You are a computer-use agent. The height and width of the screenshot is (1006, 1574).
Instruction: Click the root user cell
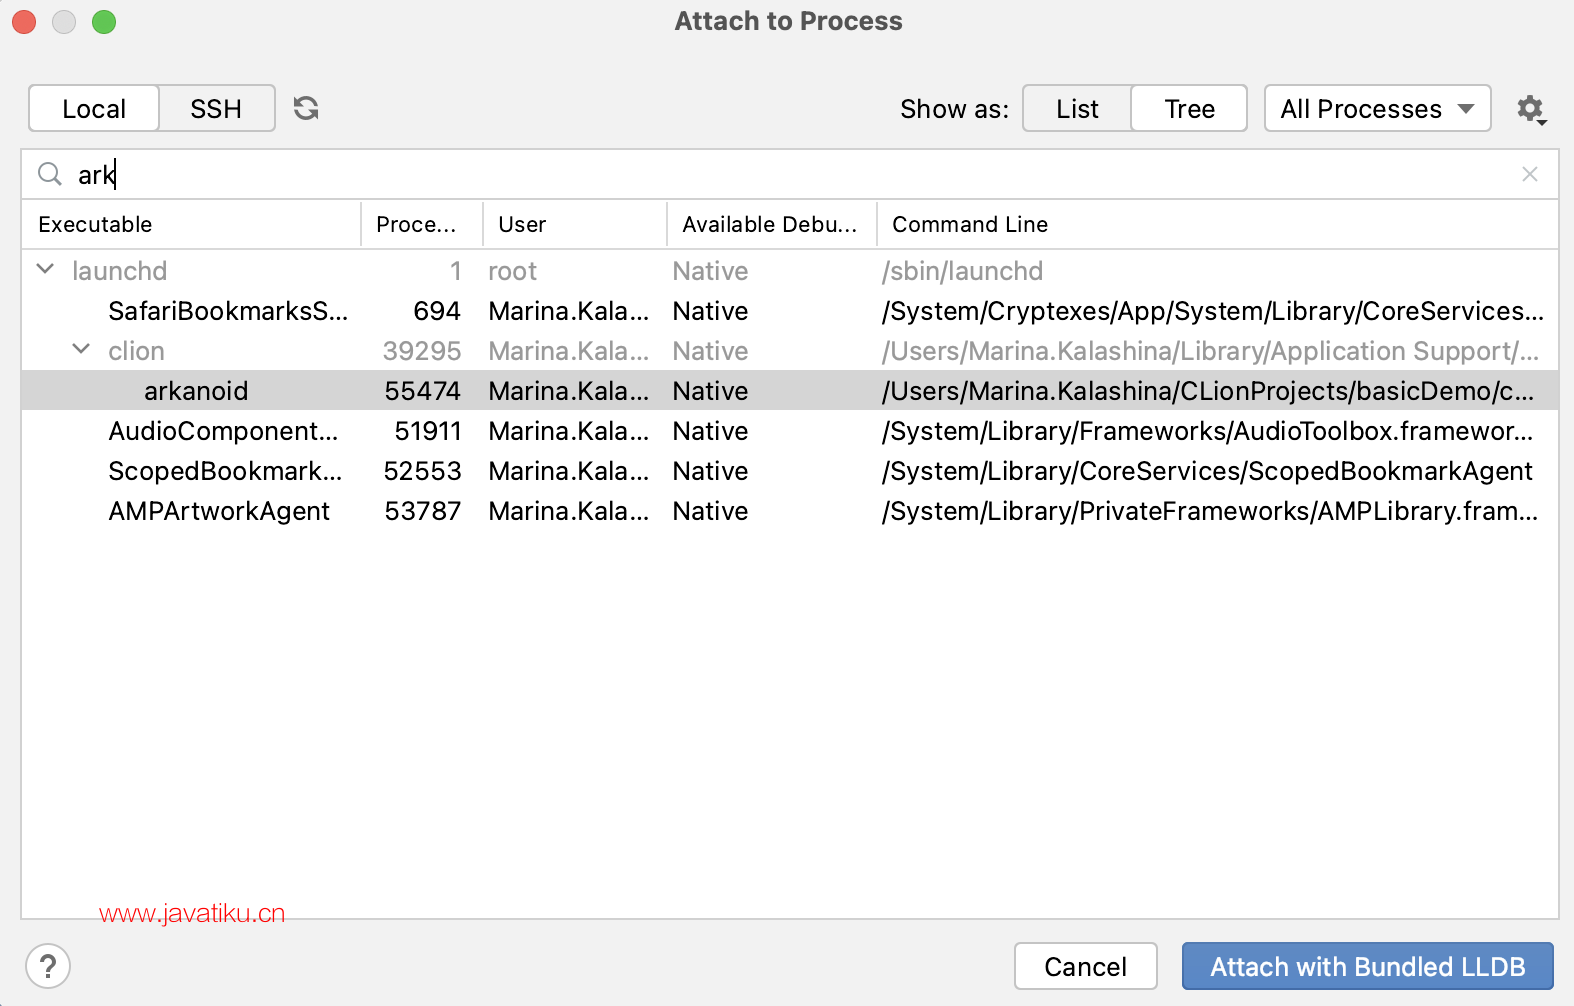pyautogui.click(x=512, y=271)
